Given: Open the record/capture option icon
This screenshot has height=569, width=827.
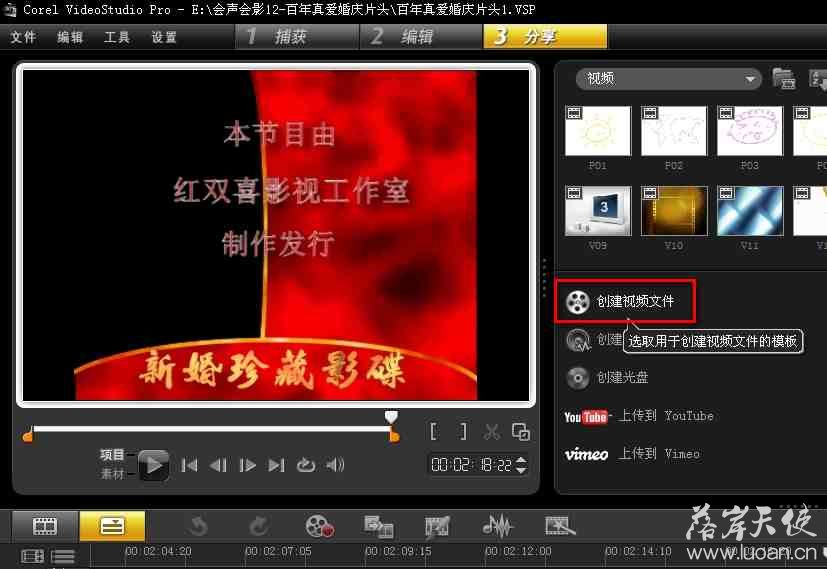Looking at the screenshot, I should pos(319,525).
